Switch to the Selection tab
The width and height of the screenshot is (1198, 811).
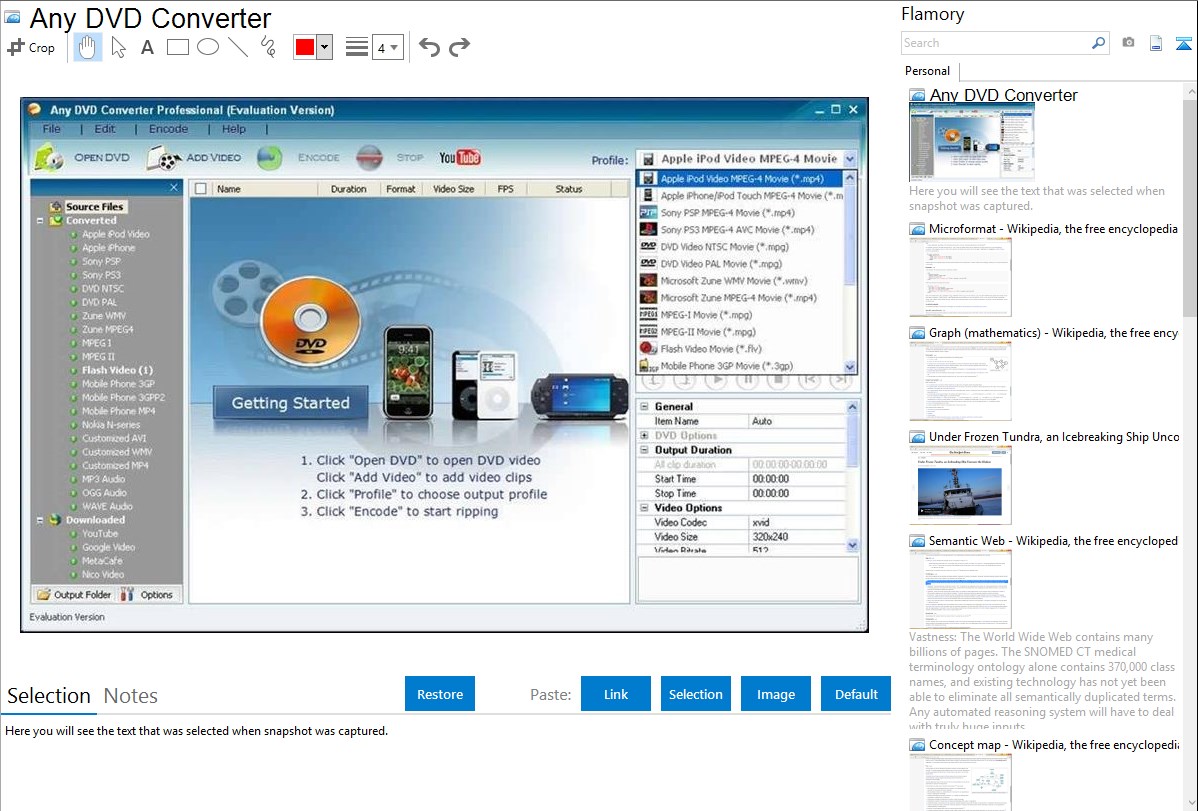click(x=49, y=696)
